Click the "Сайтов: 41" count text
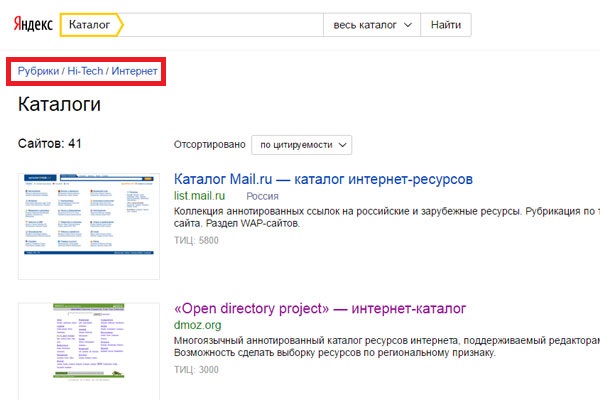600x400 pixels. [50, 144]
